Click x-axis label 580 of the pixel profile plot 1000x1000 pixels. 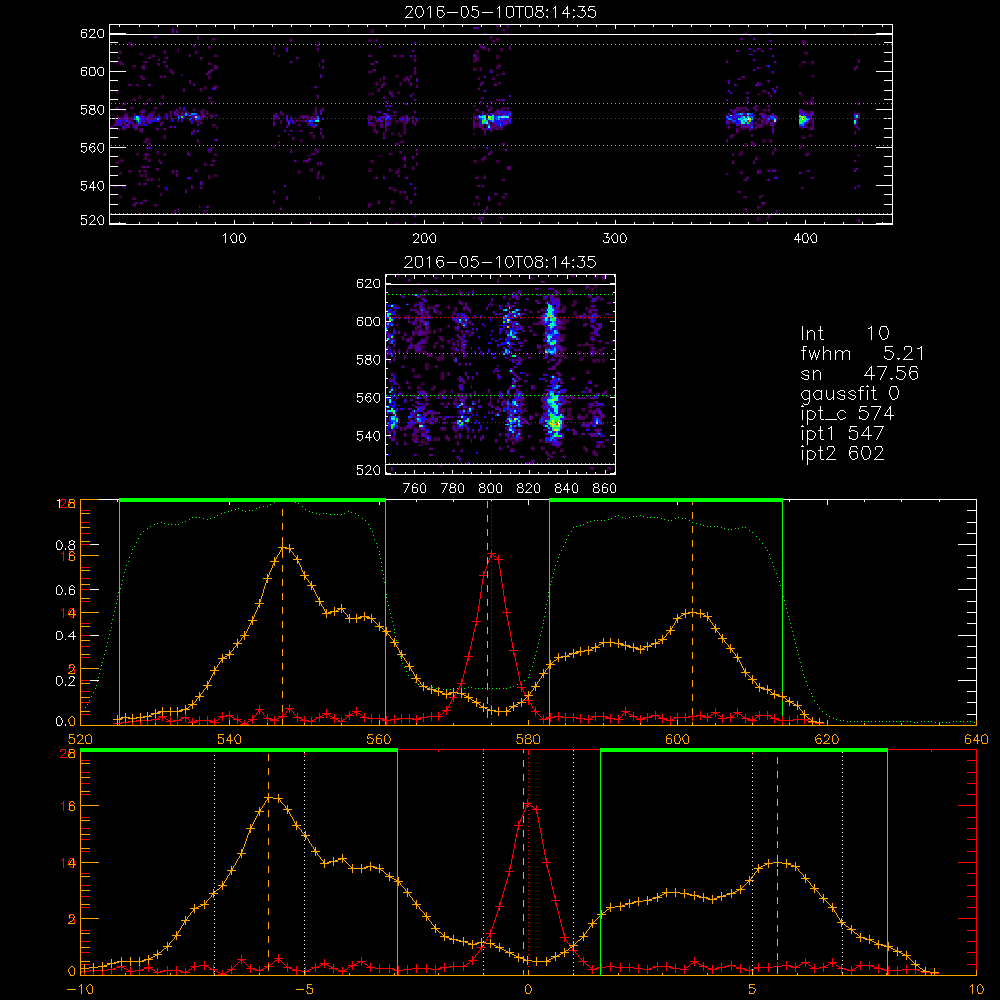528,740
